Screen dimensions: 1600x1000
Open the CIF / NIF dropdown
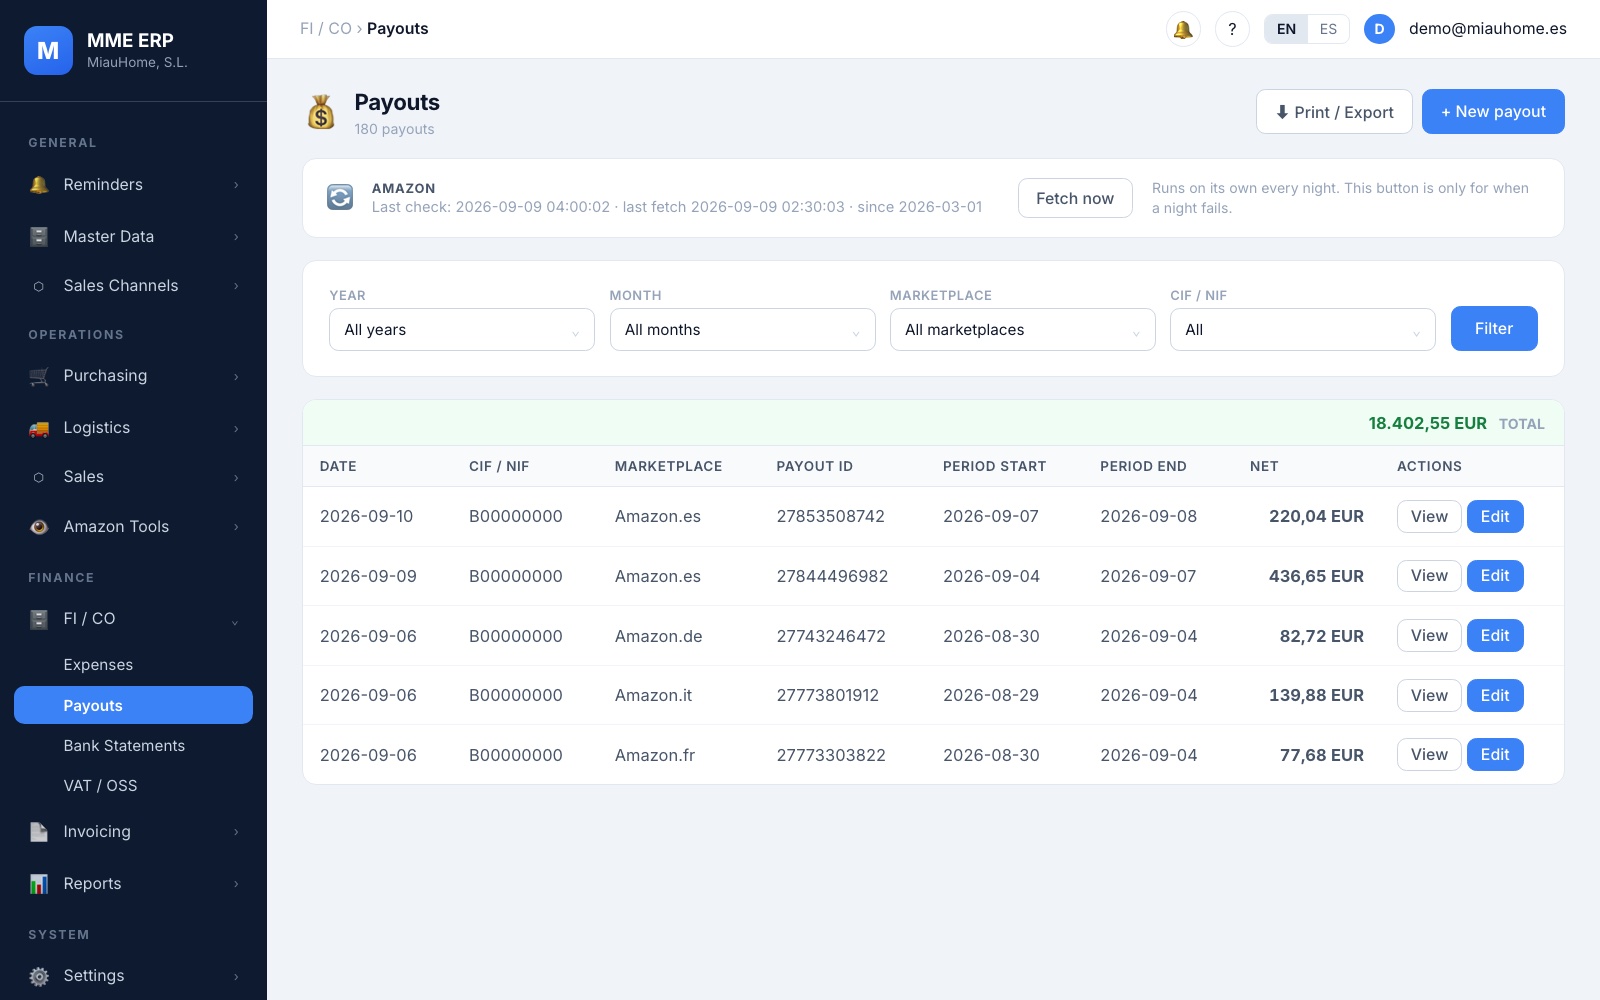pos(1302,330)
